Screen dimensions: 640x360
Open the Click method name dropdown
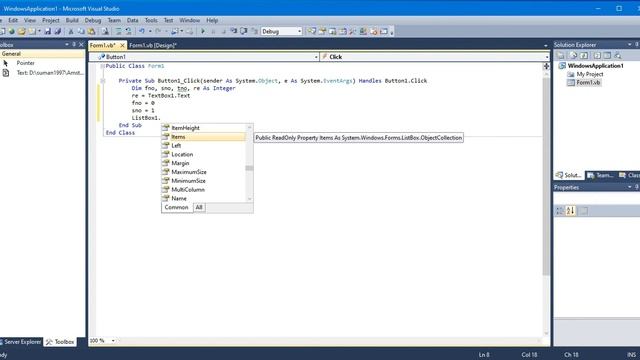(x=547, y=57)
